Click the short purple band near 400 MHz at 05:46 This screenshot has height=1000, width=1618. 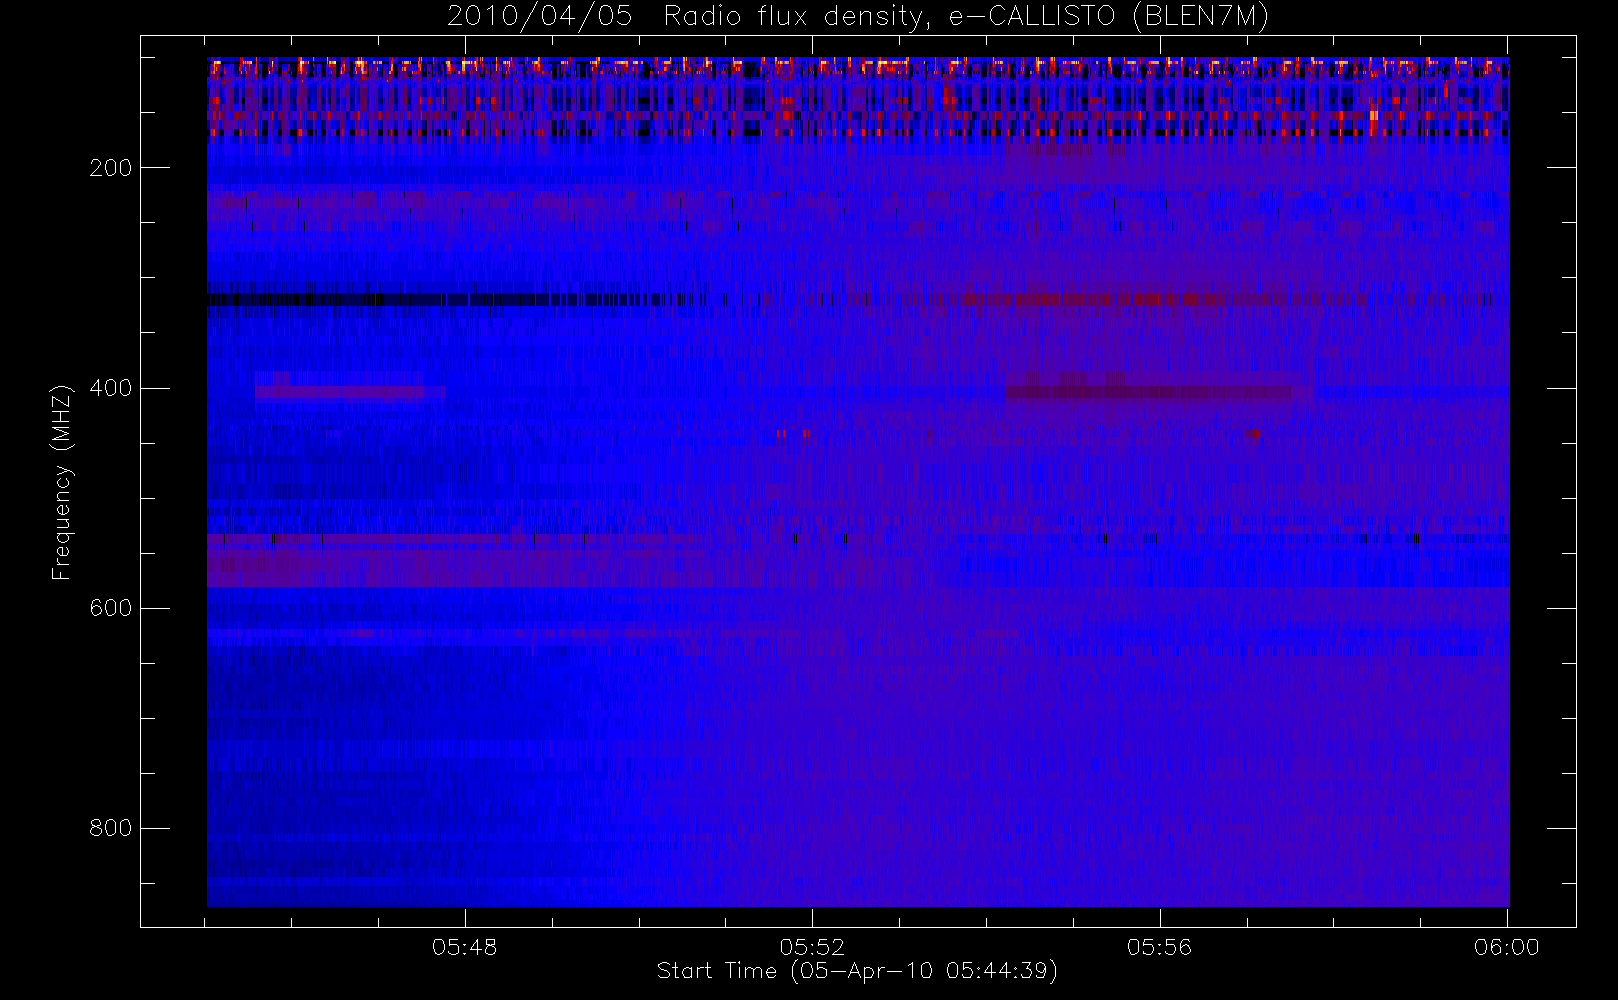tap(350, 393)
